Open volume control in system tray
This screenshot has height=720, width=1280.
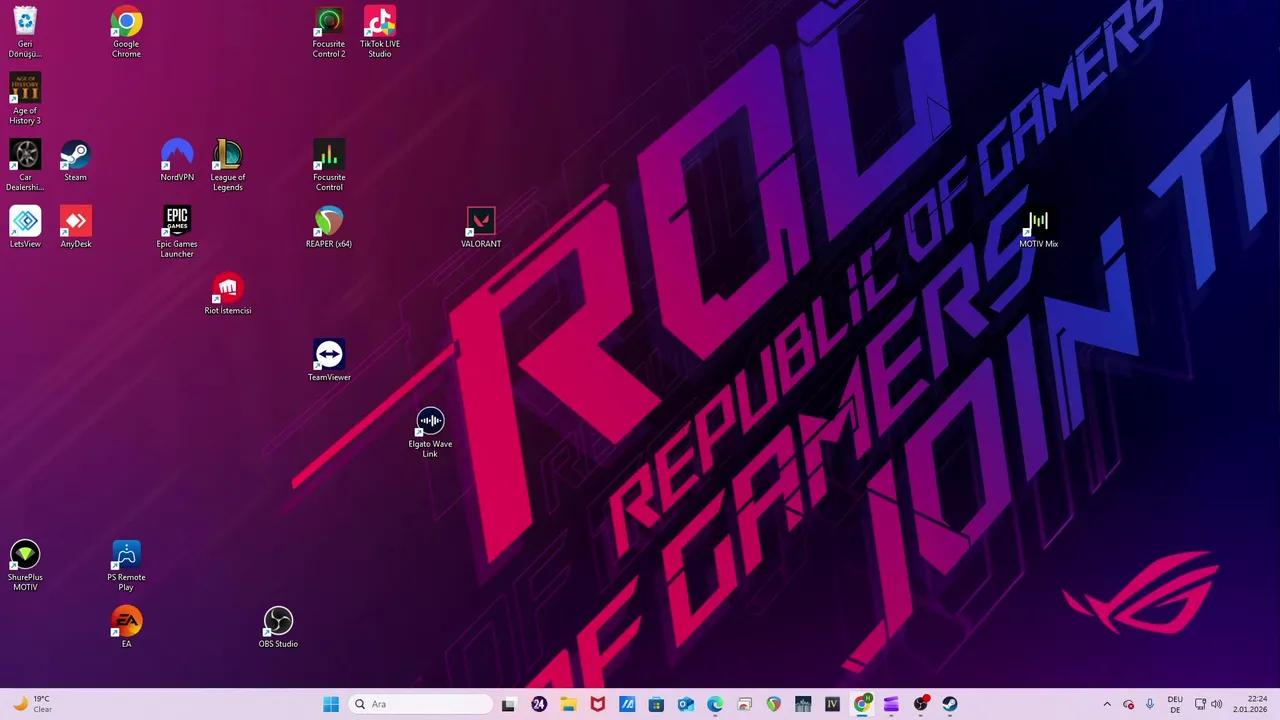coord(1217,704)
